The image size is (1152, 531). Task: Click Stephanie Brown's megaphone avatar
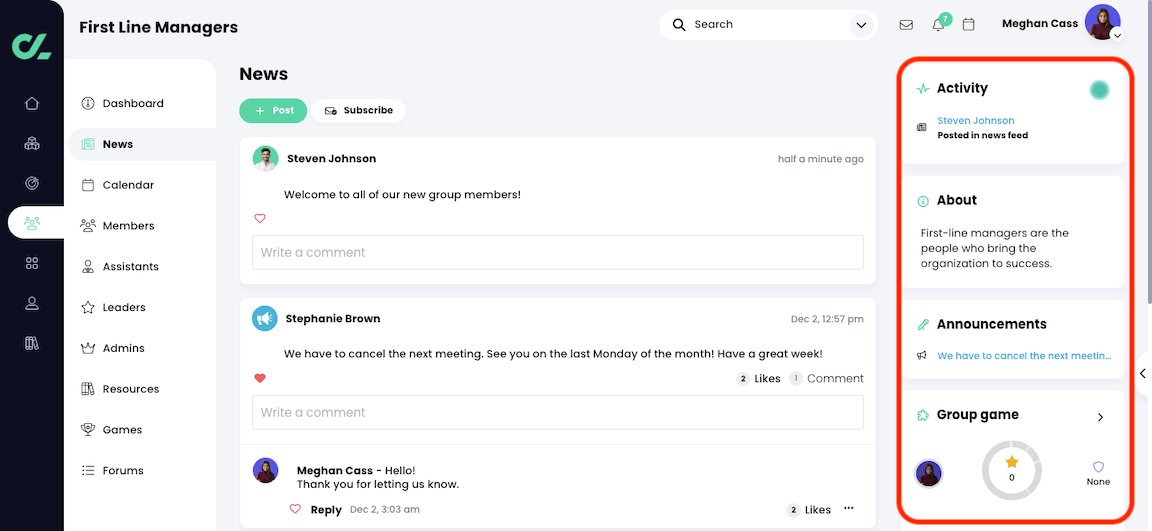point(264,319)
